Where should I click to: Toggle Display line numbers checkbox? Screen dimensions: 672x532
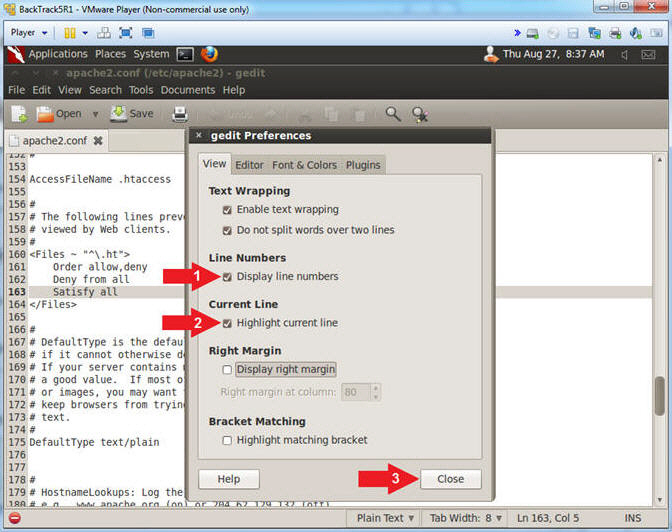point(227,277)
